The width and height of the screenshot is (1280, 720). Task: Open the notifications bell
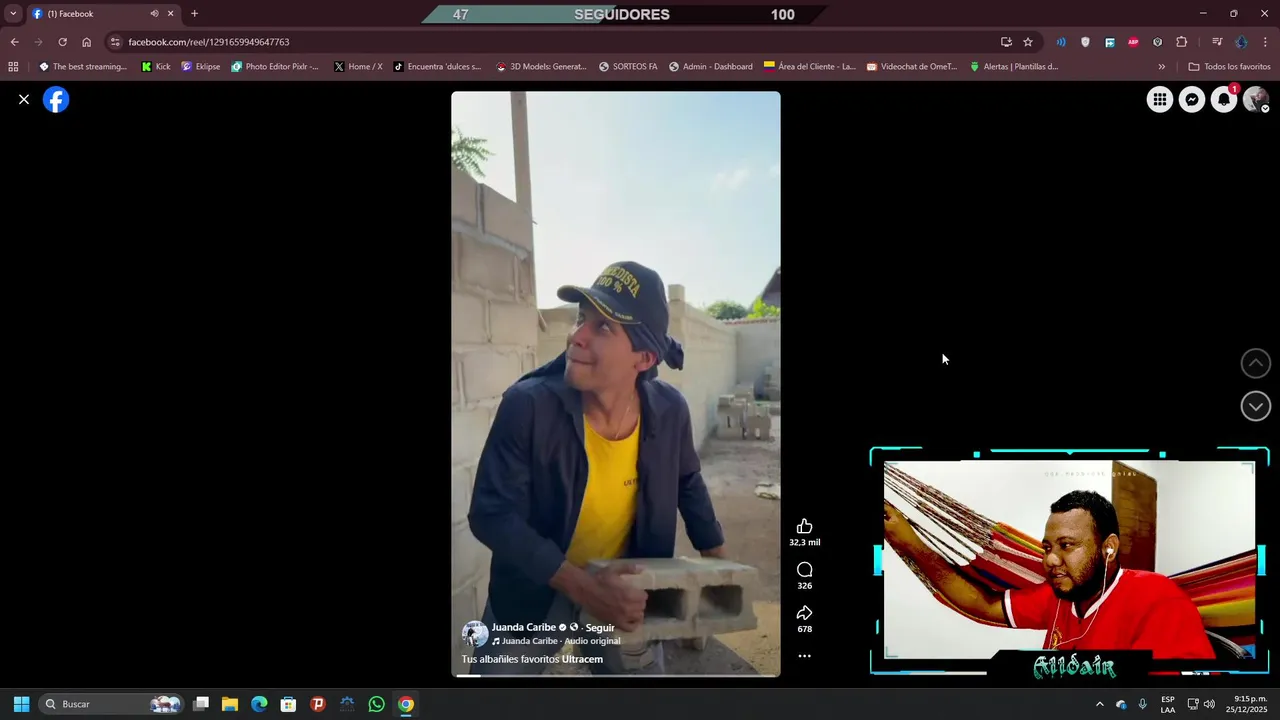click(x=1223, y=100)
